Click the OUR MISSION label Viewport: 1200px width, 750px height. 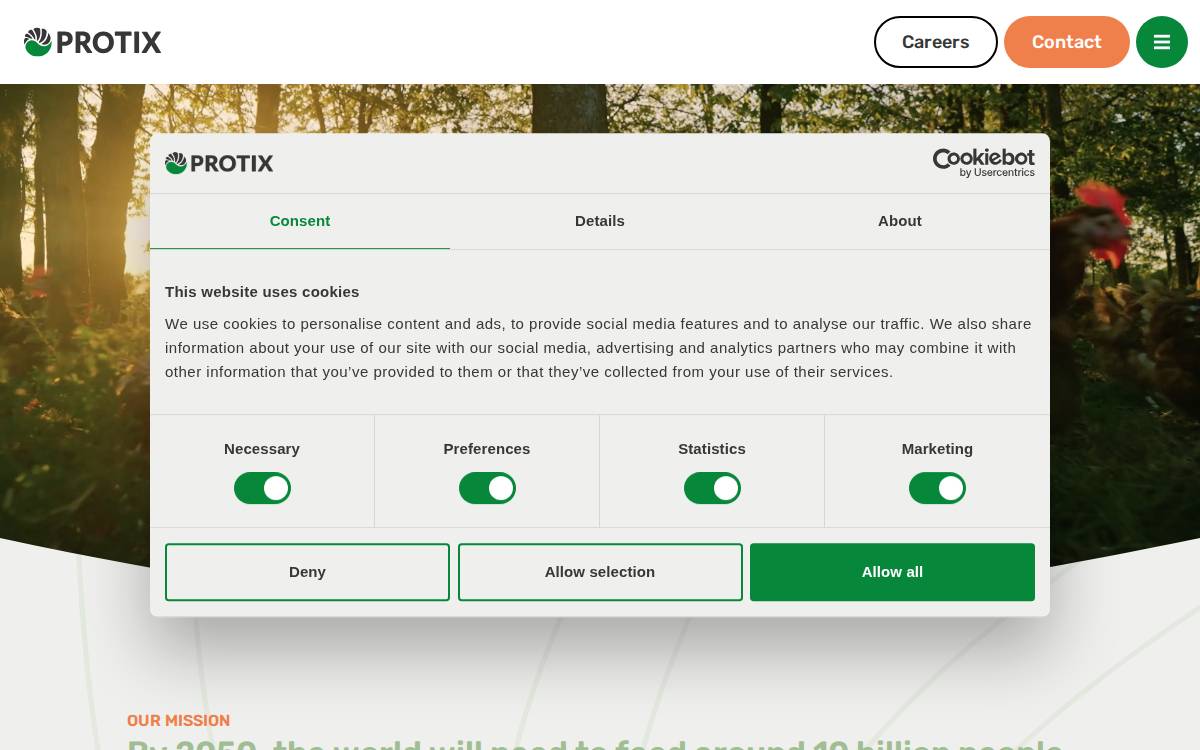point(178,721)
